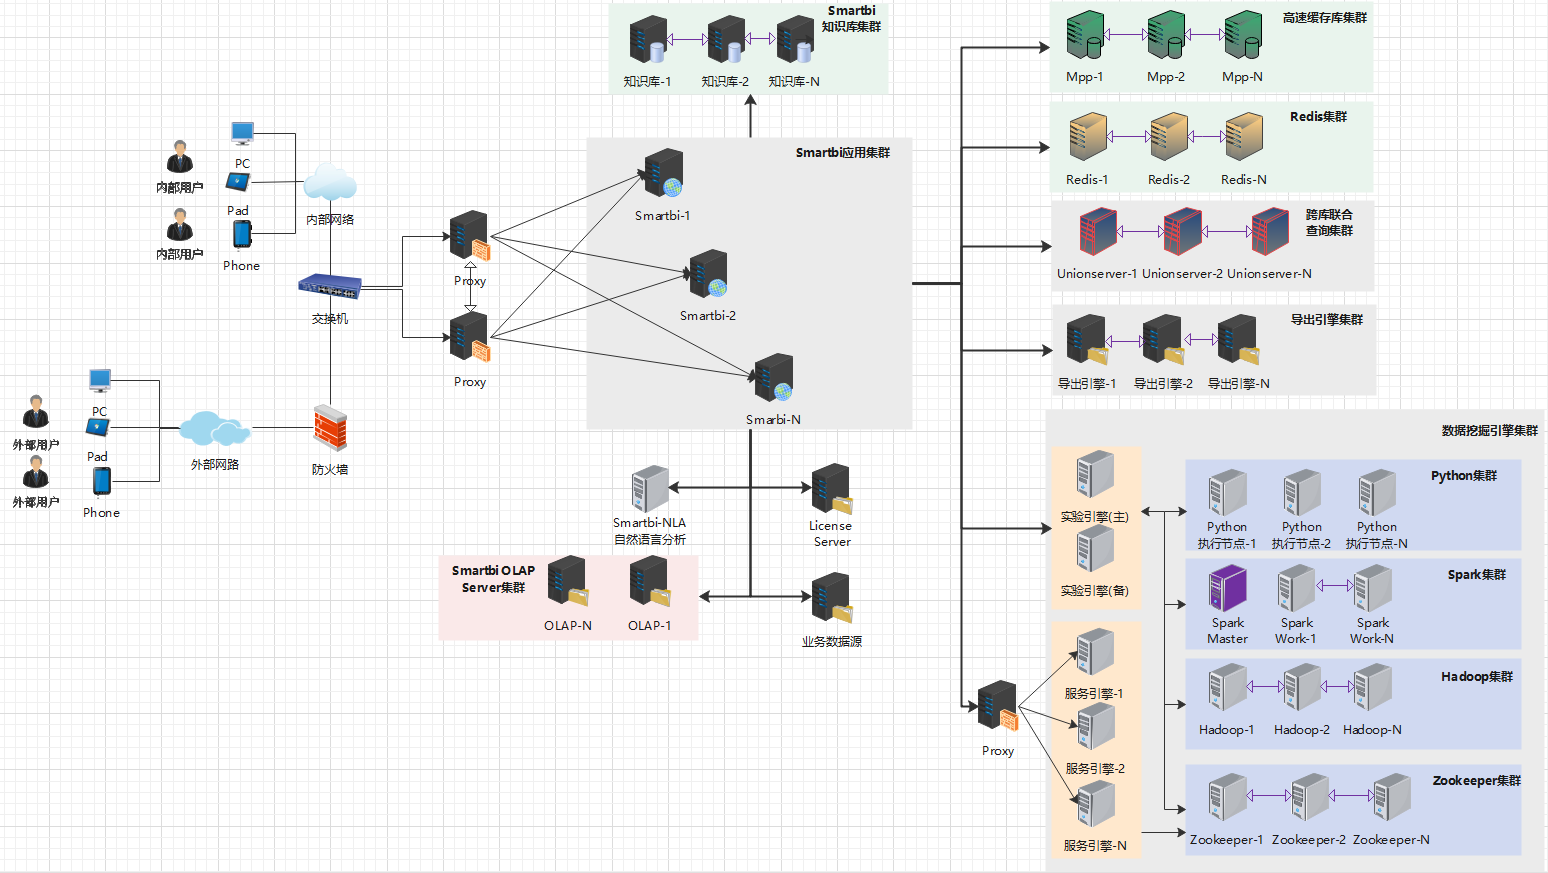Select the Smartbi 知识库集群 label
The image size is (1548, 873).
[851, 19]
